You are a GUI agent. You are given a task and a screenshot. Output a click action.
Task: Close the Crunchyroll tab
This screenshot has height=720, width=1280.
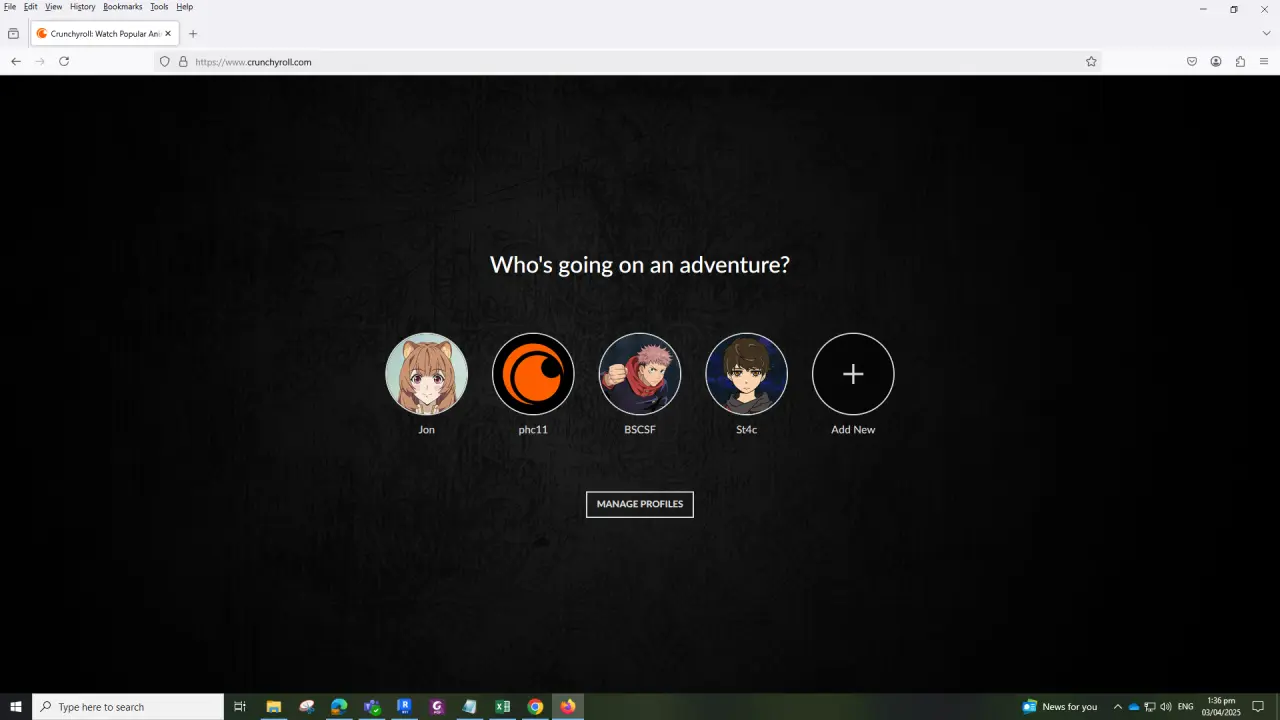tap(168, 33)
